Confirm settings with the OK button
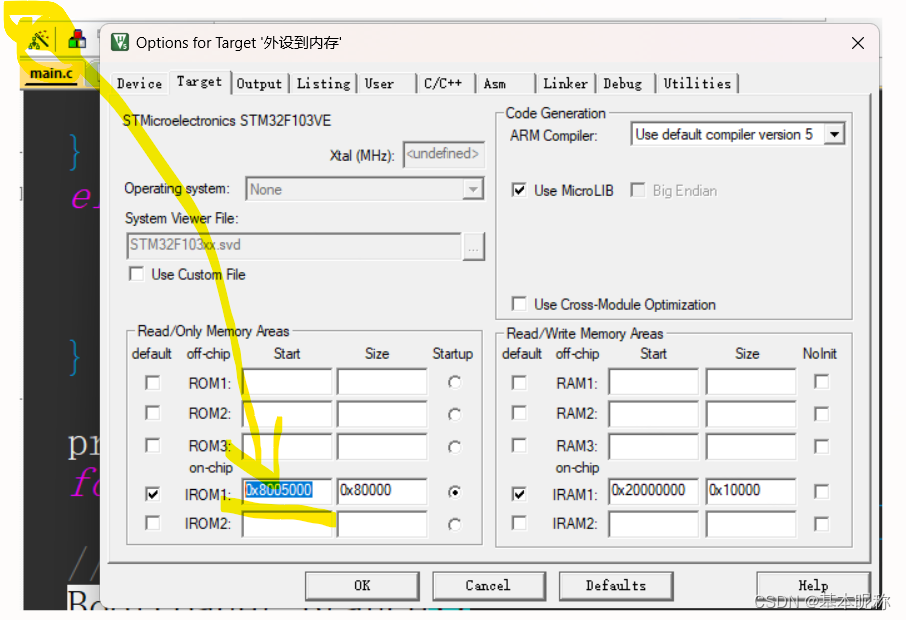Screen dimensions: 906x620 point(362,586)
